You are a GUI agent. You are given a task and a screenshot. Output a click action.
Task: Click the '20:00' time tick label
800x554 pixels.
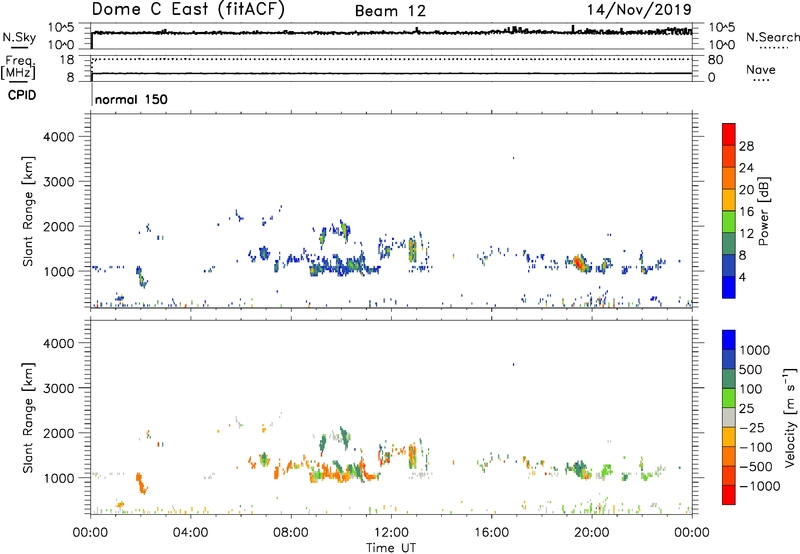591,533
